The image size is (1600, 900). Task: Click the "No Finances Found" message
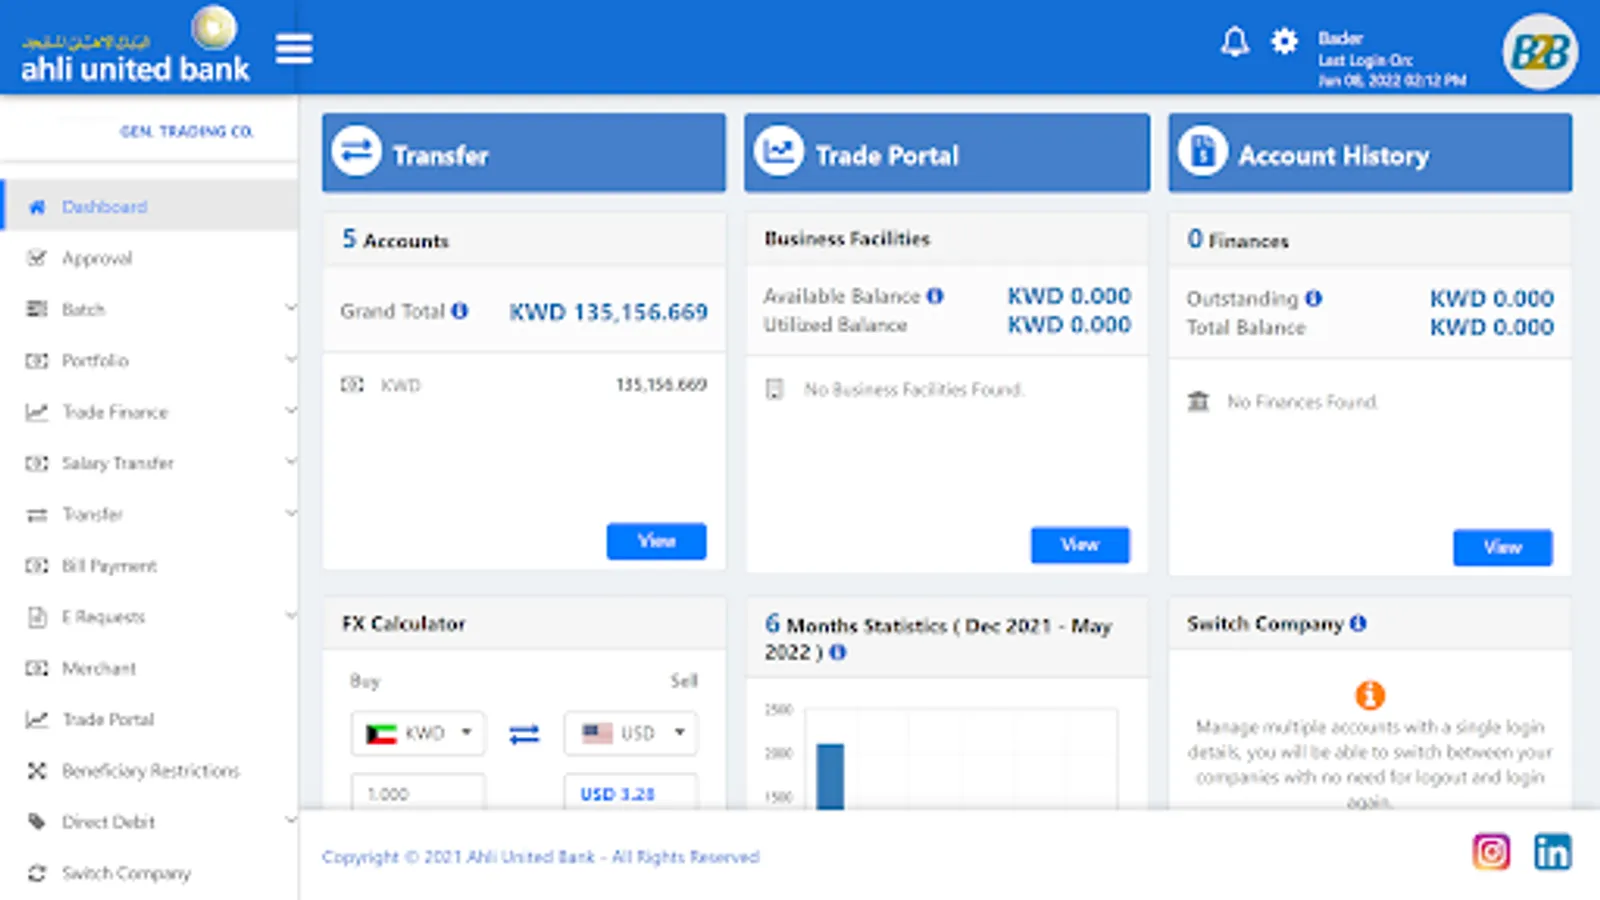[1303, 402]
